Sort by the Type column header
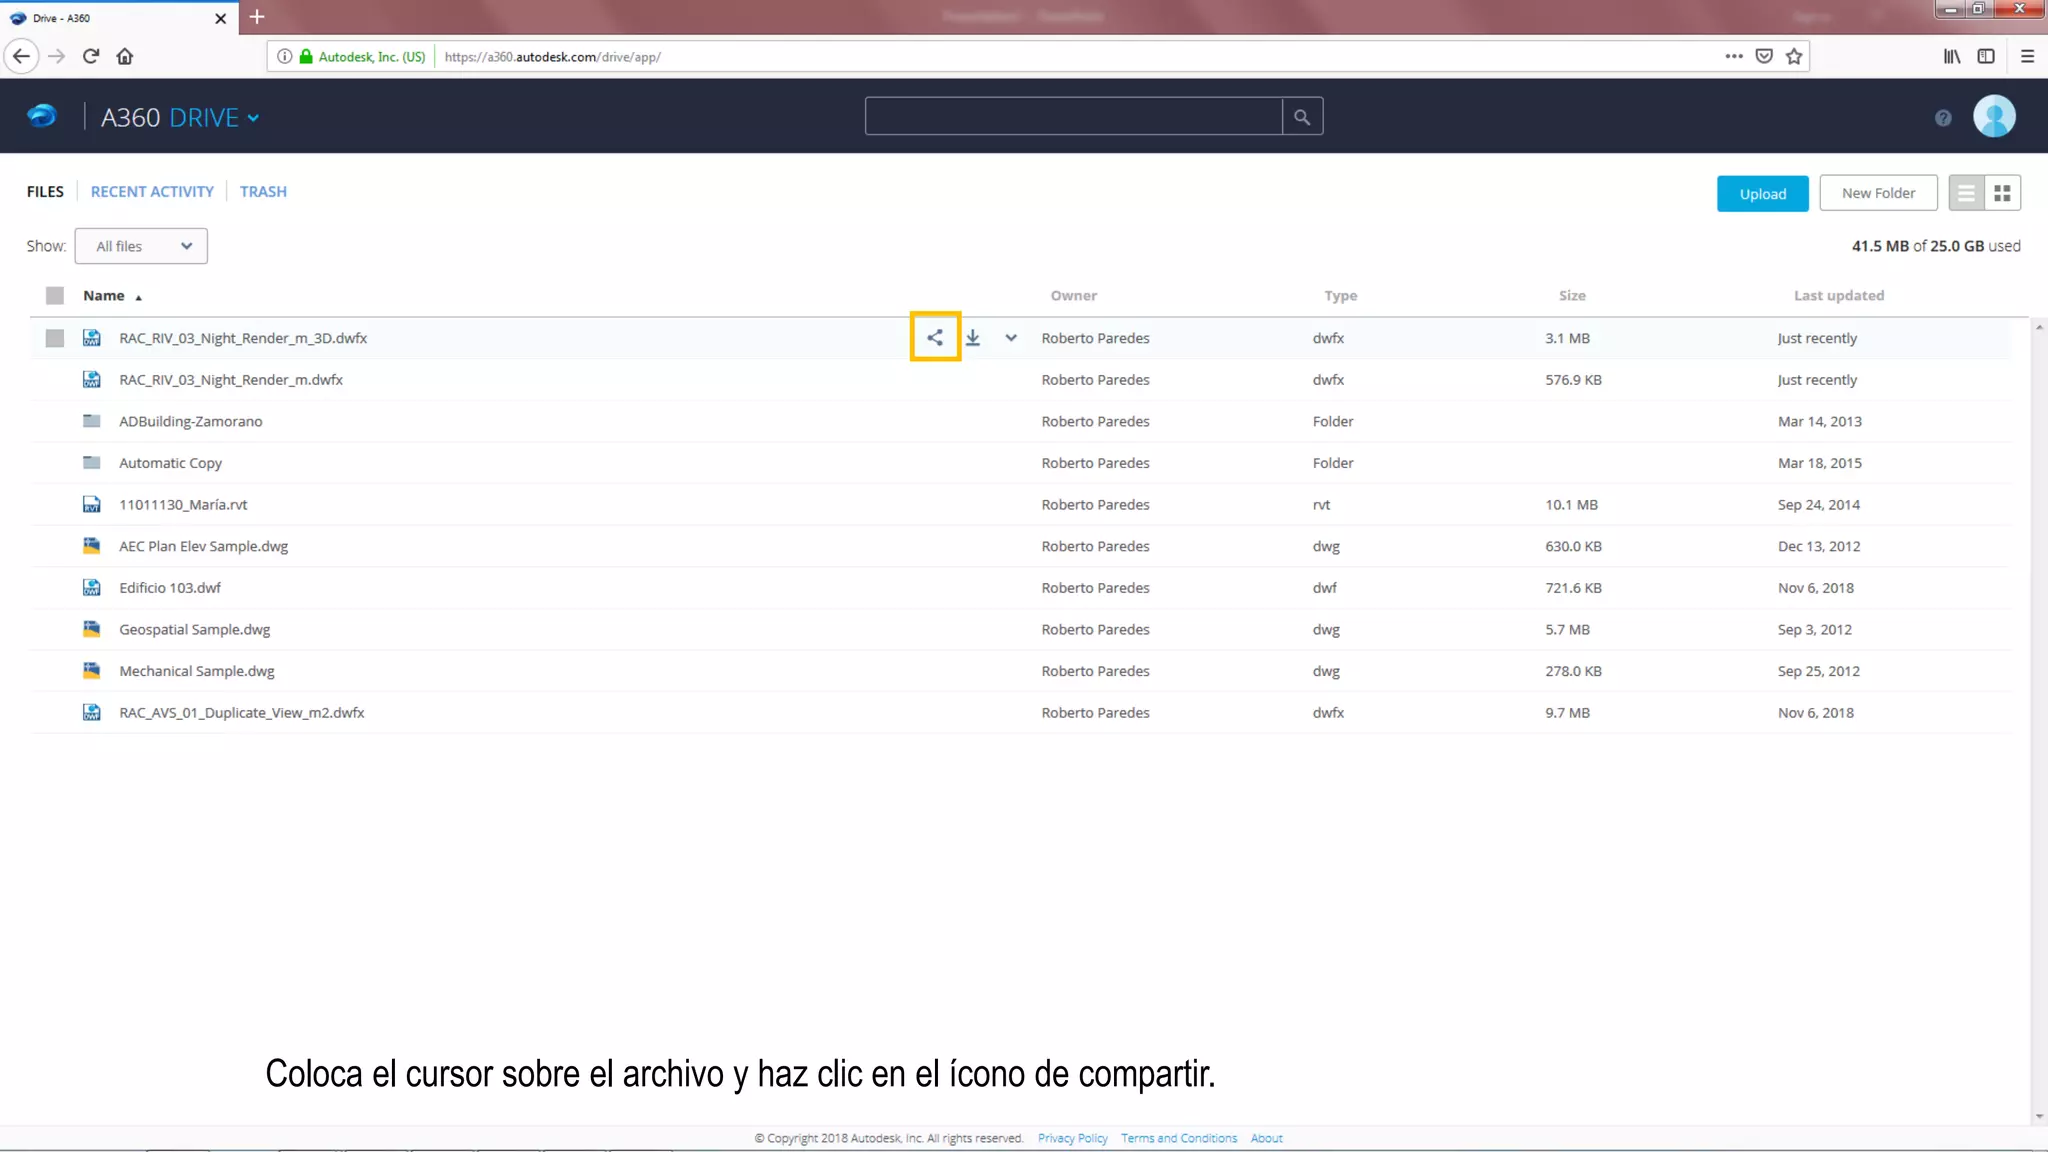 [1340, 296]
